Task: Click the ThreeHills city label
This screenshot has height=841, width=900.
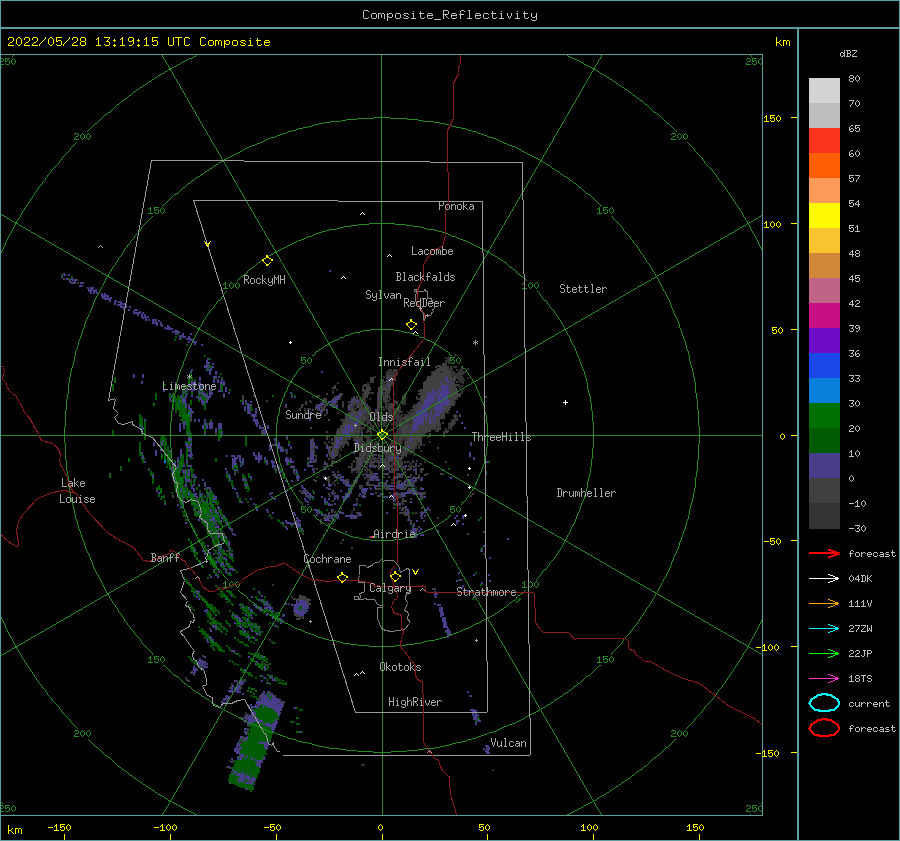Action: (501, 437)
